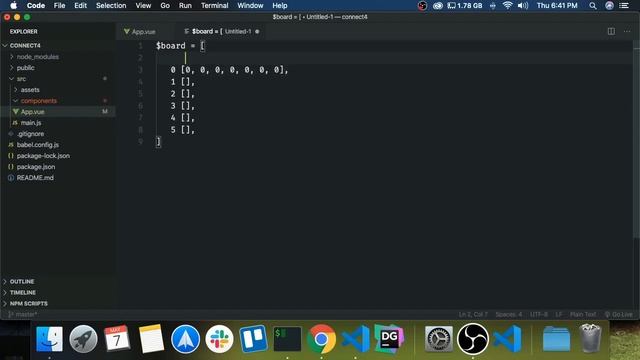This screenshot has width=640, height=360.
Task: Expand the assets folder
Action: pos(30,90)
